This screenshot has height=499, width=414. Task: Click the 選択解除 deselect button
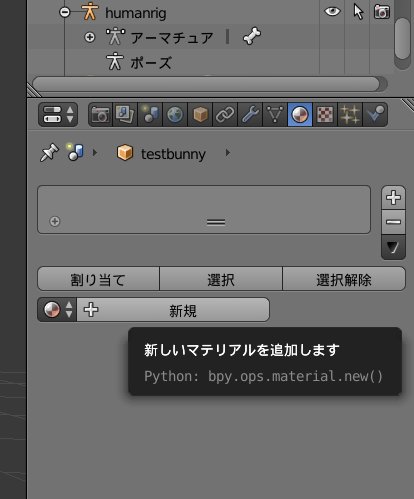point(344,279)
